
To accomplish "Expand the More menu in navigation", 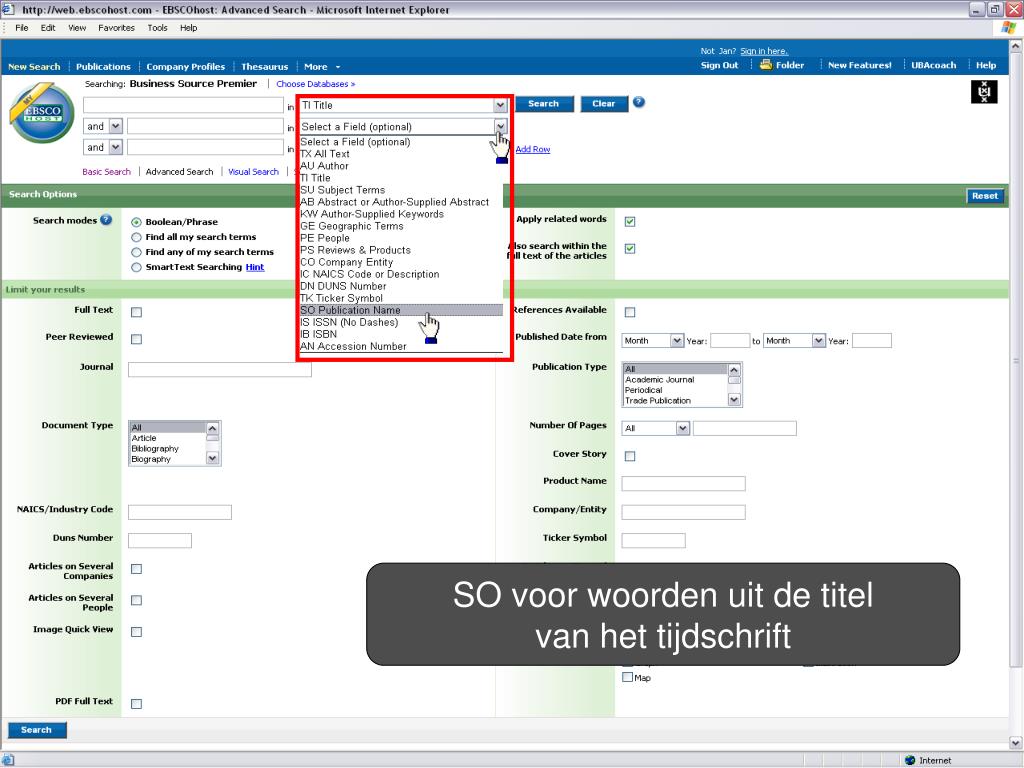I will (x=321, y=67).
